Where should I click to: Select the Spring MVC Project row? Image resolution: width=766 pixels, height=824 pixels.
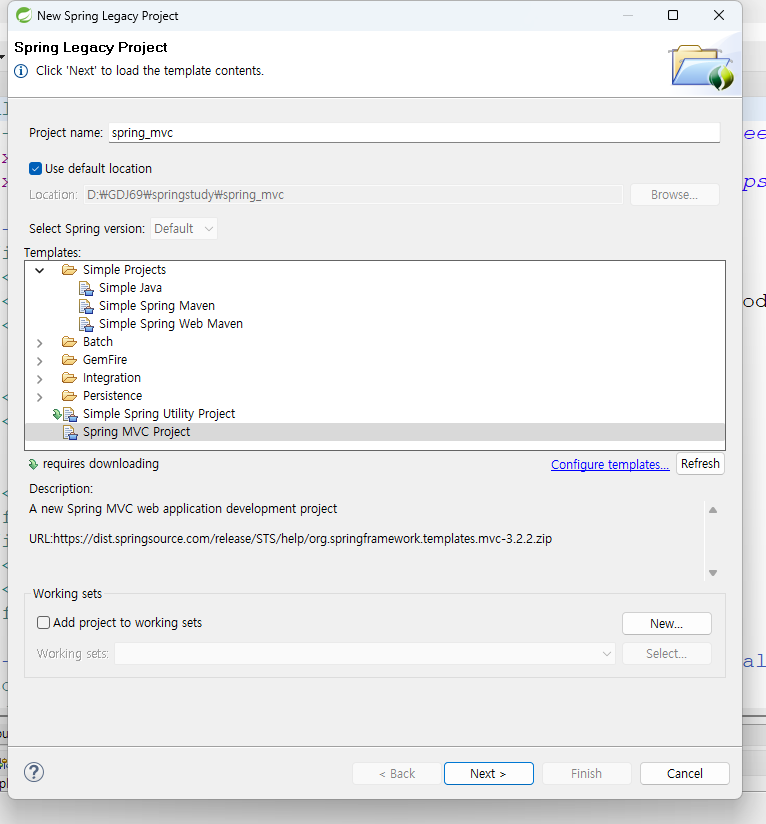(375, 432)
